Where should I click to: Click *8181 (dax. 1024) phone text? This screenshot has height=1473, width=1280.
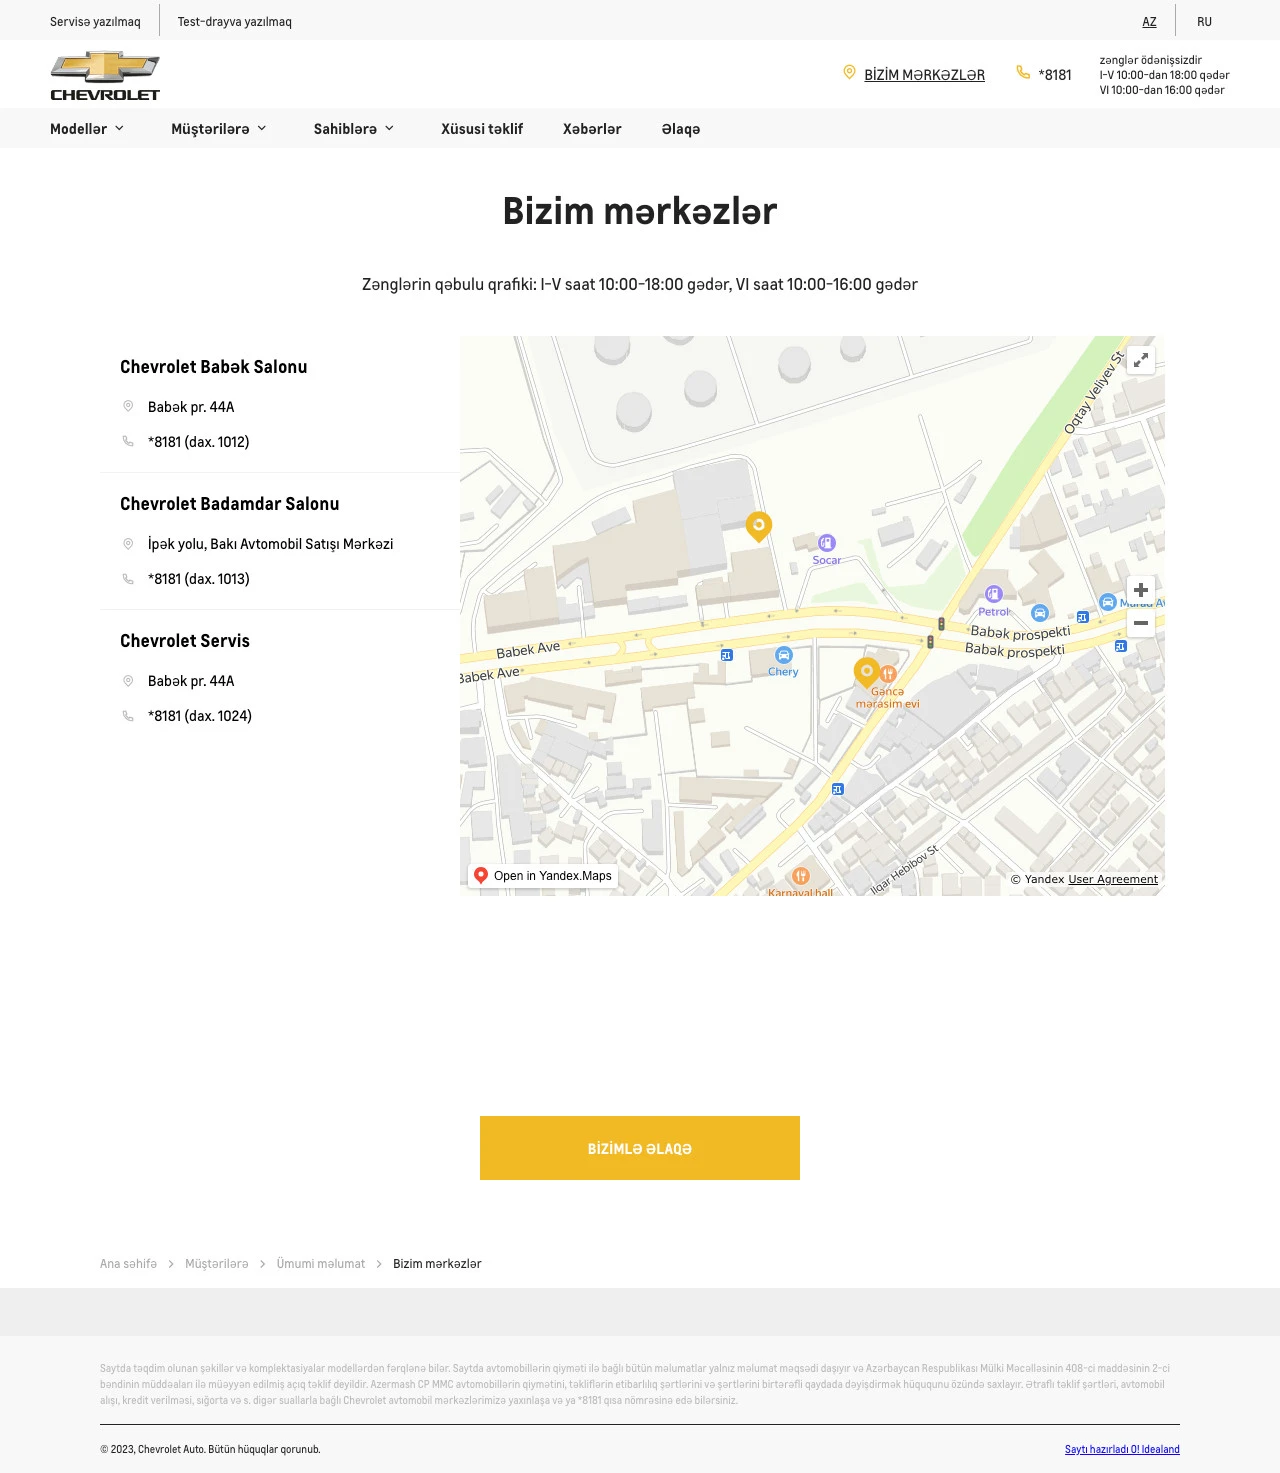point(200,716)
